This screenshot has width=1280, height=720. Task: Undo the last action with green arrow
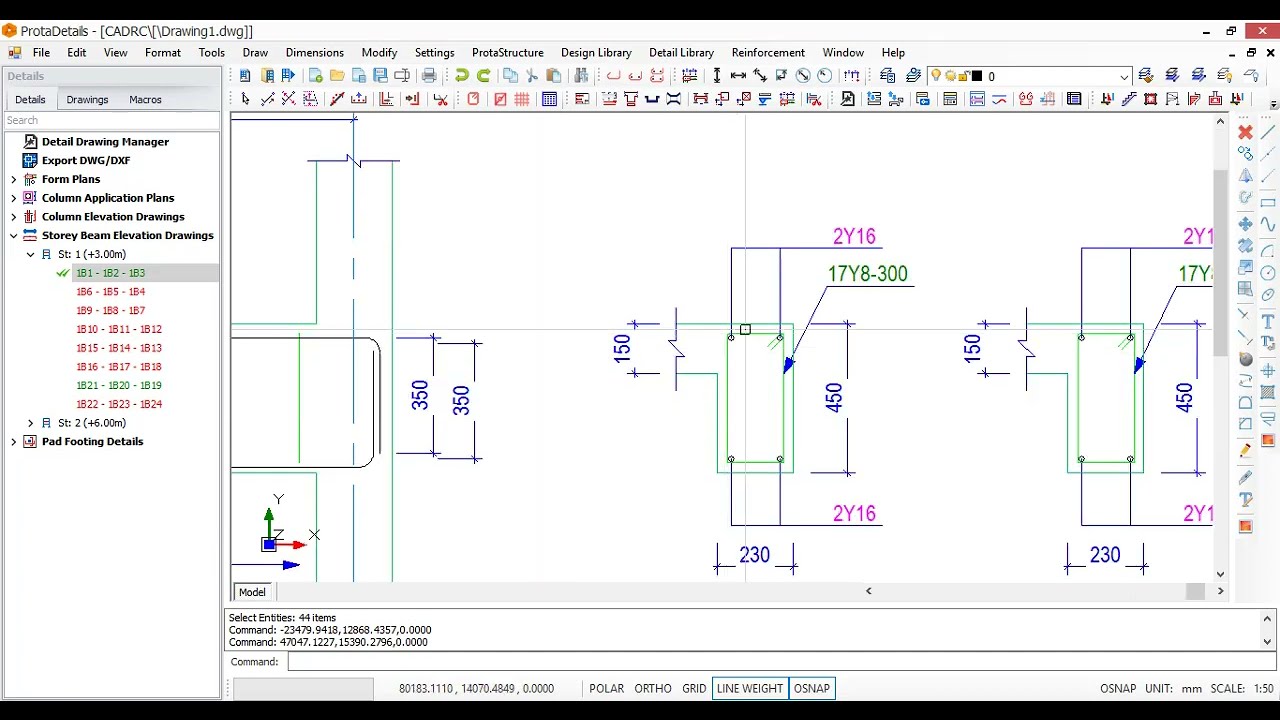[x=462, y=76]
